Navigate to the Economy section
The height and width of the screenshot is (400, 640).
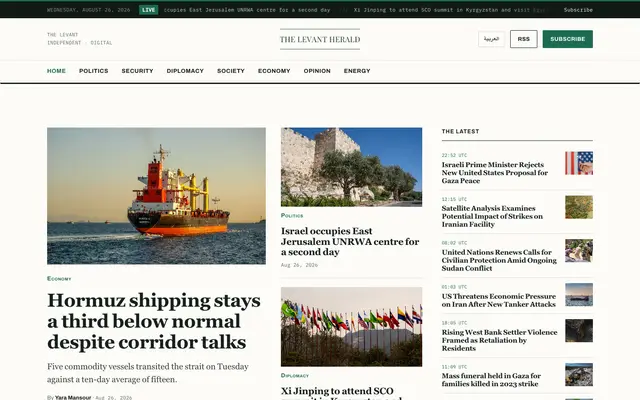pos(274,71)
